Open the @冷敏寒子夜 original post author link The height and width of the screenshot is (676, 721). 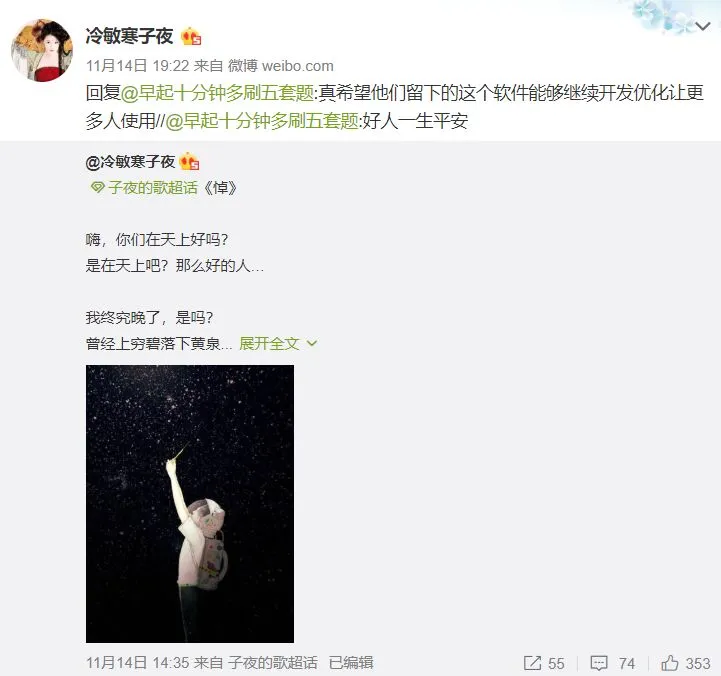[x=131, y=162]
